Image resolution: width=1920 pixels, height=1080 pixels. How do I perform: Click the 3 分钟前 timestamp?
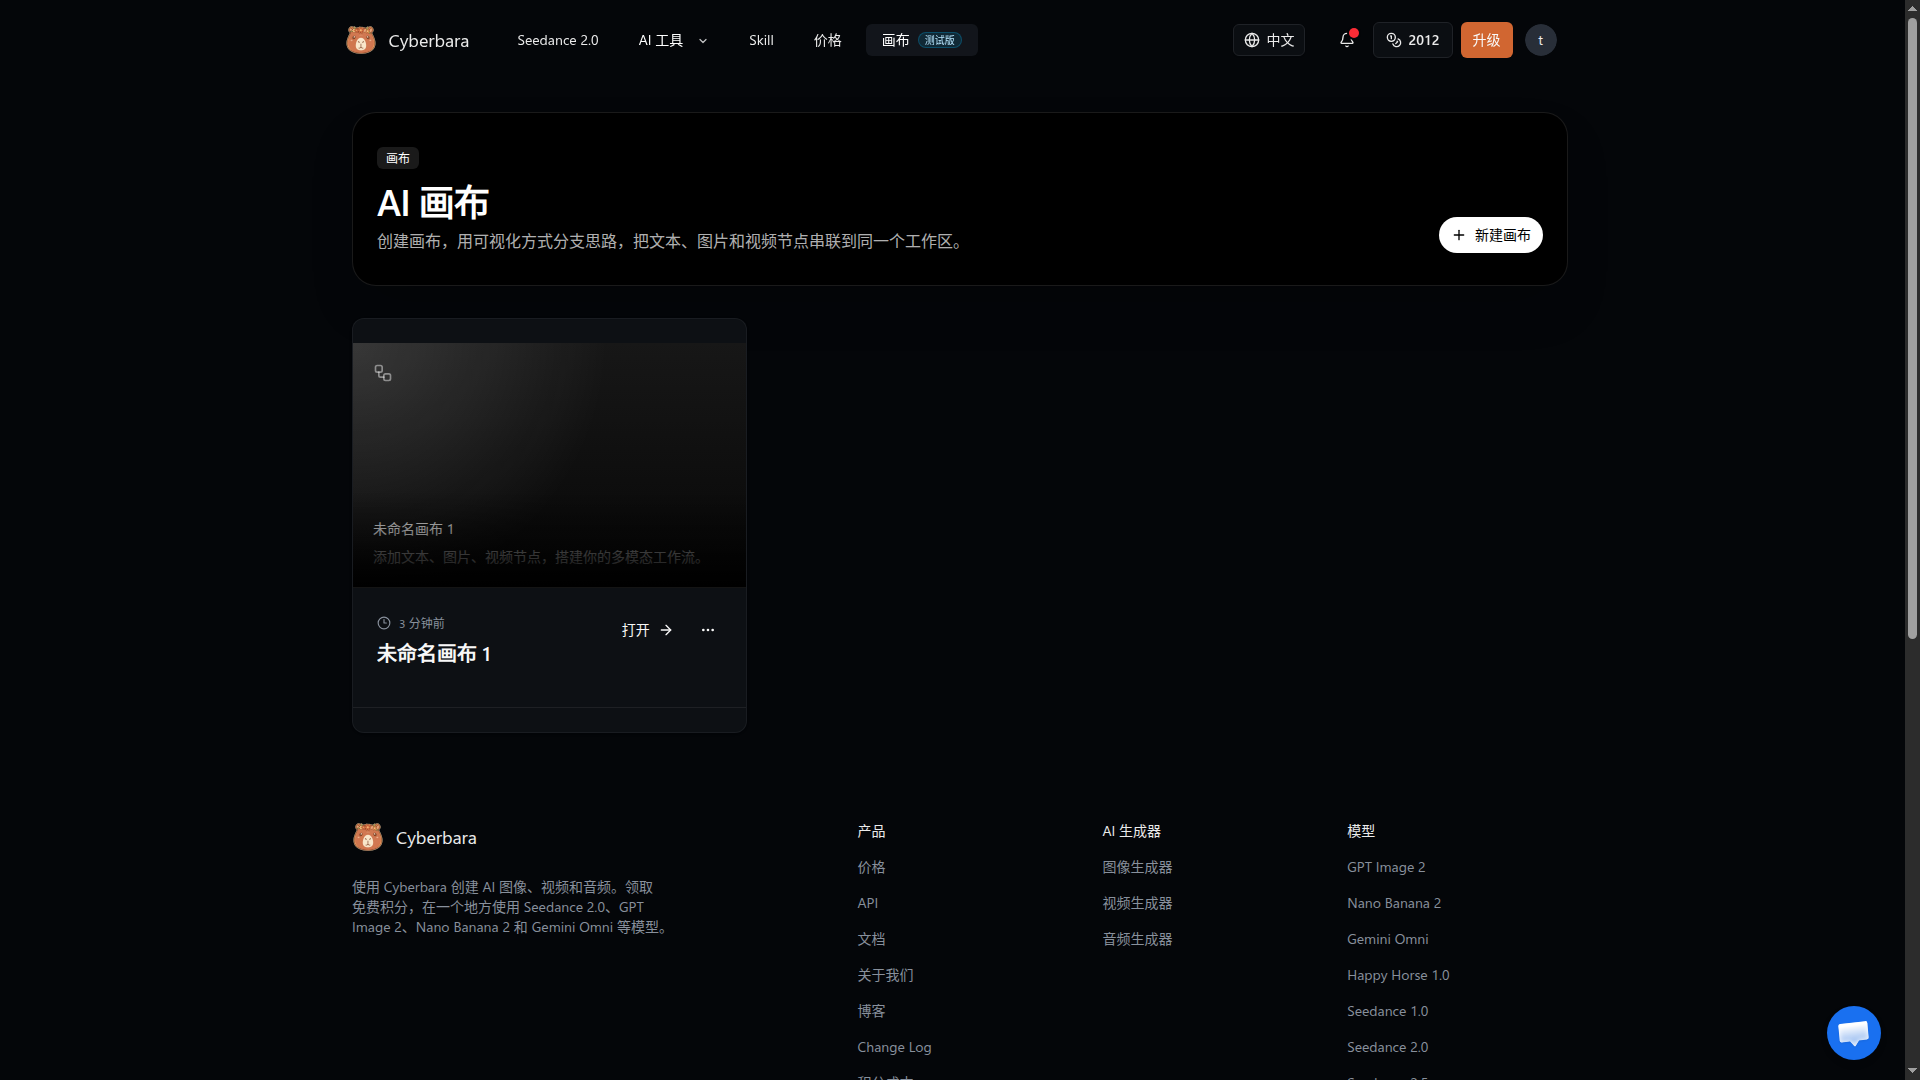tap(411, 623)
